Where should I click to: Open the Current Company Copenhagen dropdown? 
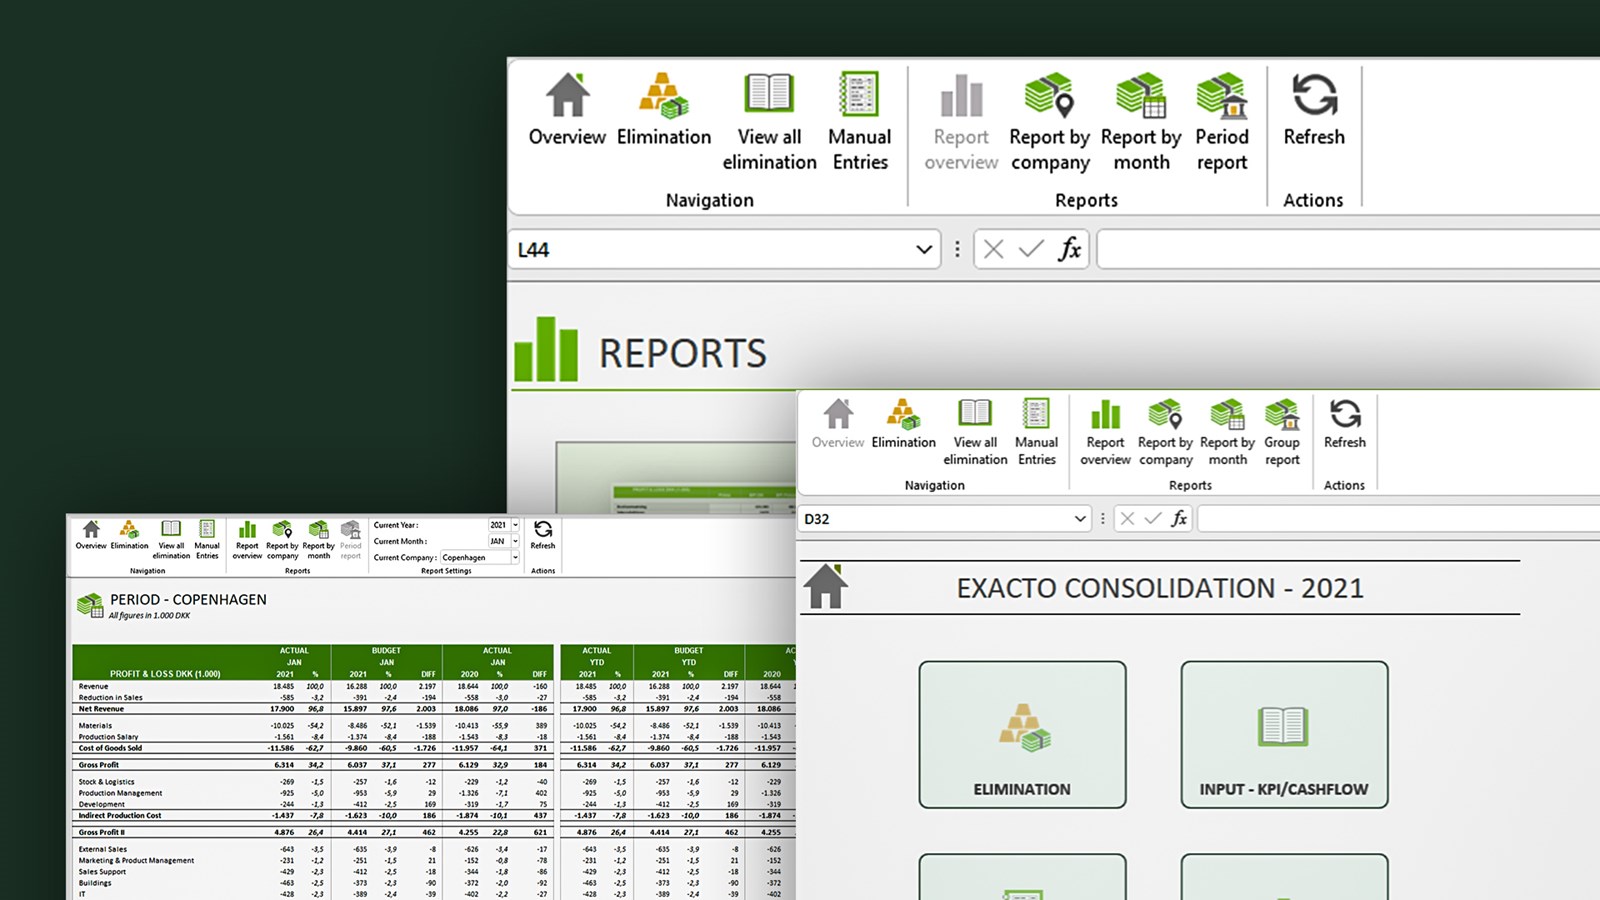516,557
